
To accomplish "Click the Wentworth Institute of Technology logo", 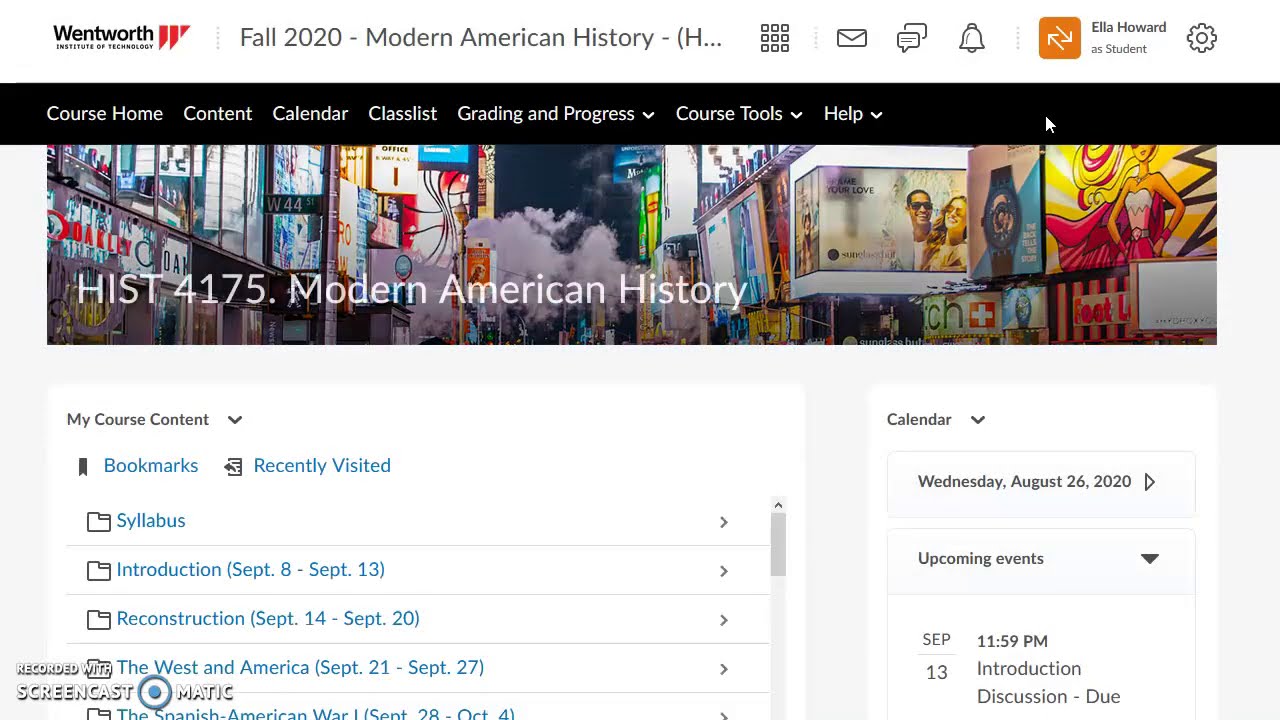I will [121, 38].
